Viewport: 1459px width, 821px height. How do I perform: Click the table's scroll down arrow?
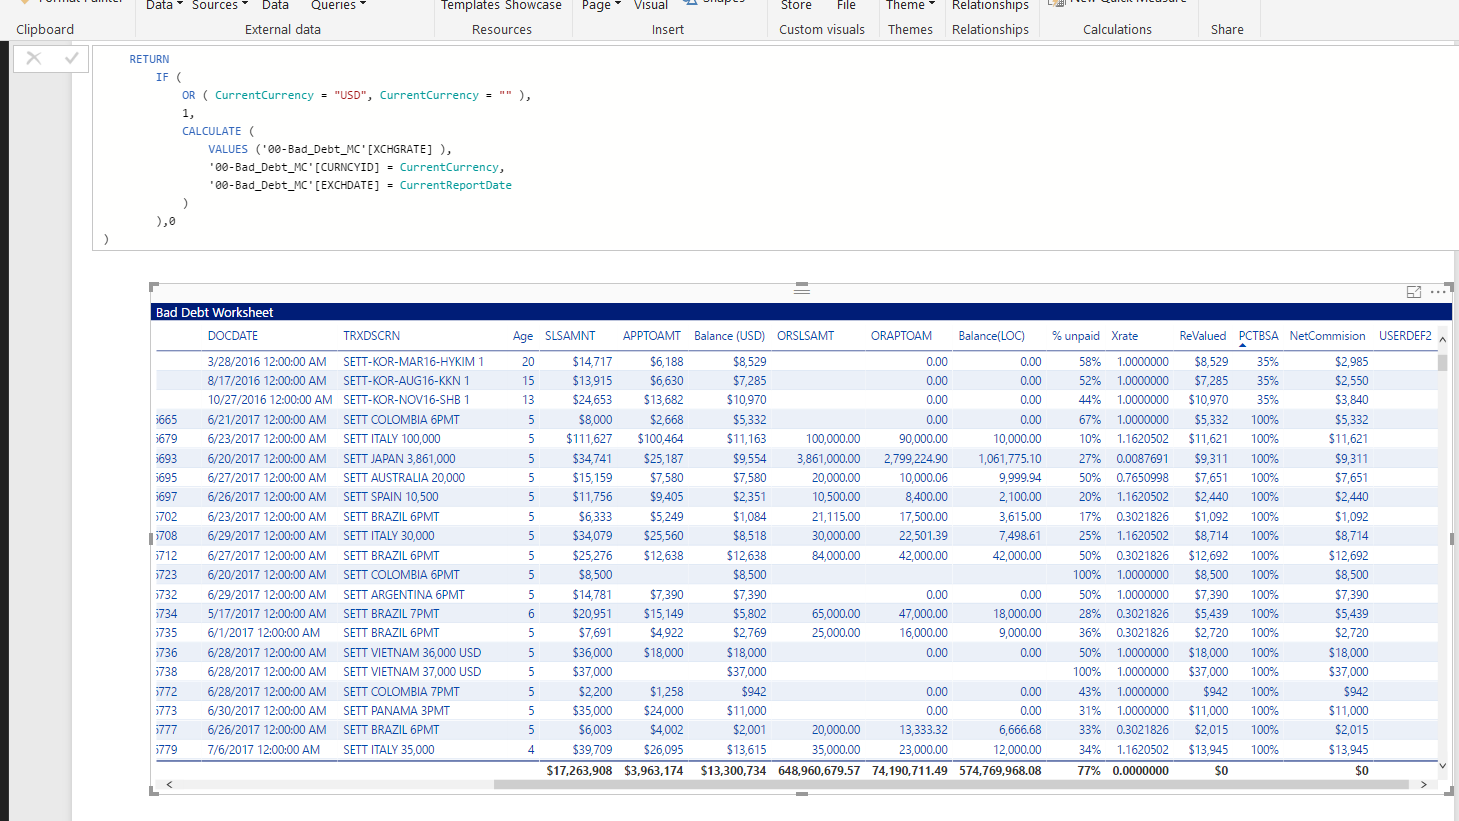pos(1442,766)
